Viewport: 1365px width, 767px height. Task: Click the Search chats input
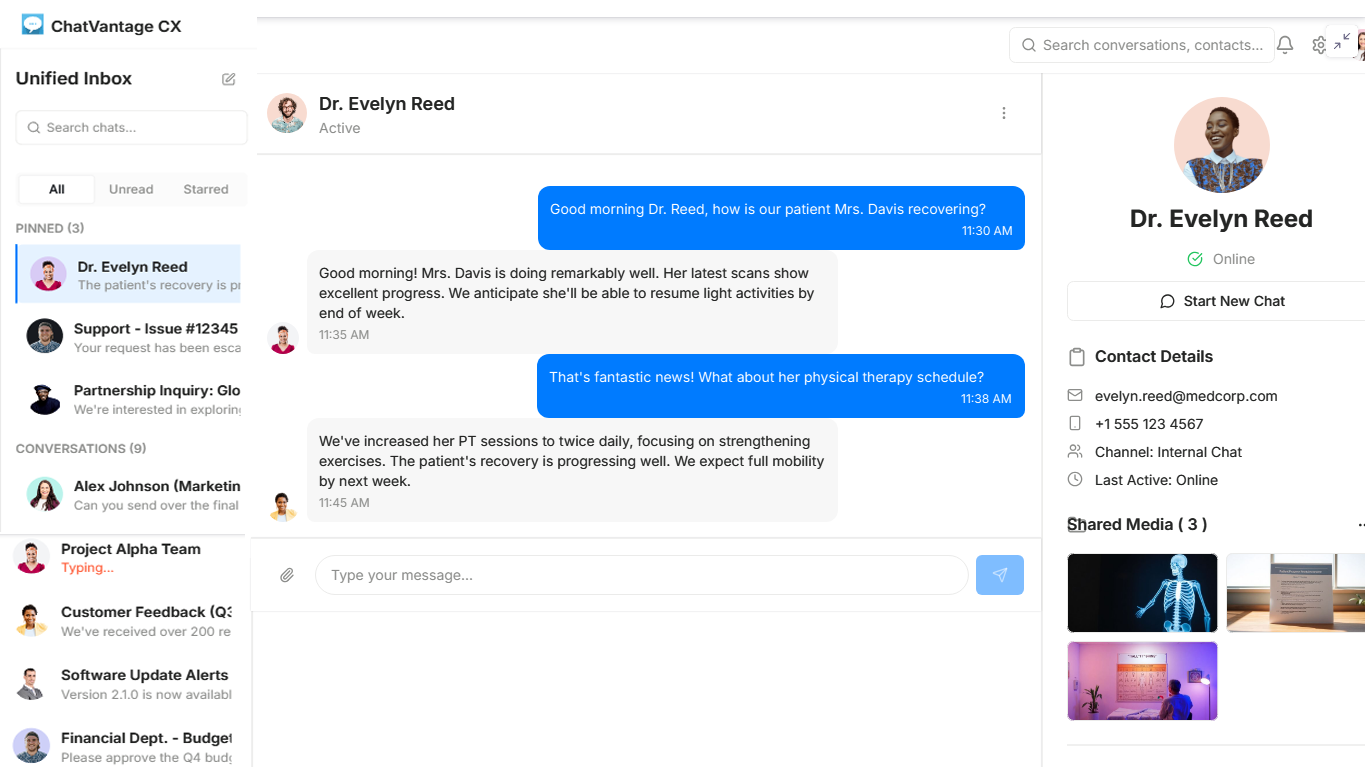[x=131, y=127]
